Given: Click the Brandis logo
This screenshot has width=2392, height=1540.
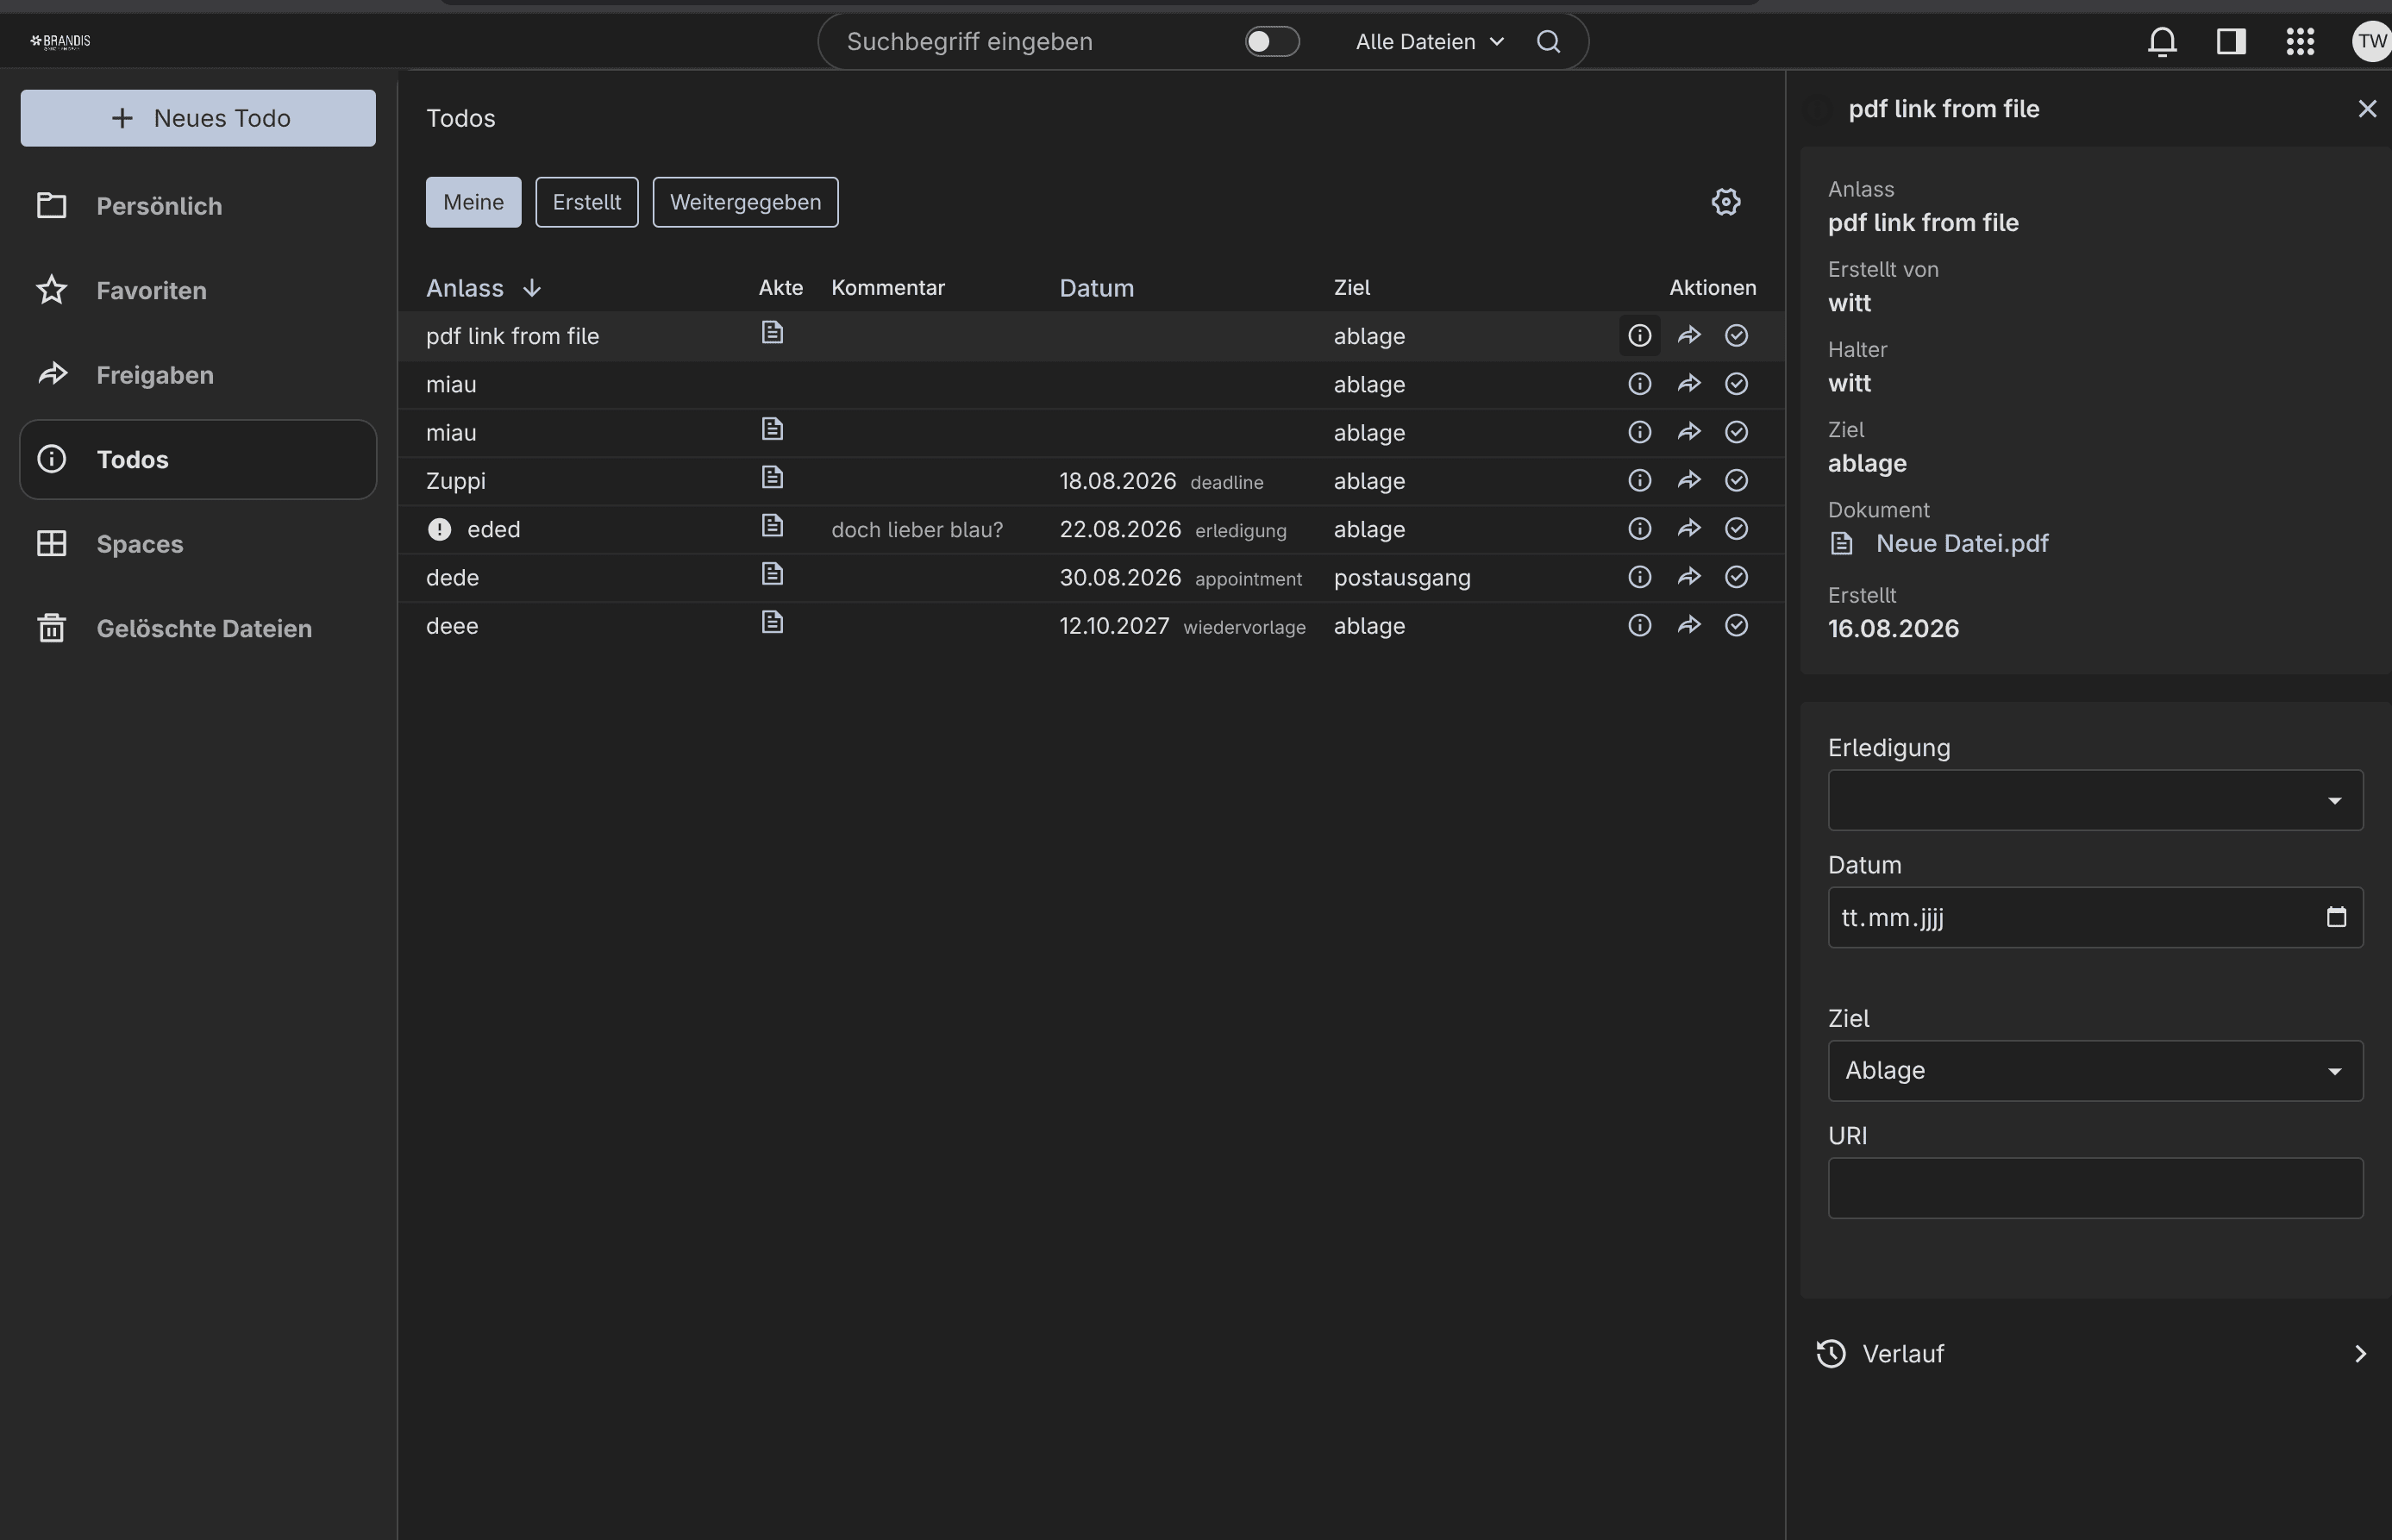Looking at the screenshot, I should [x=60, y=41].
